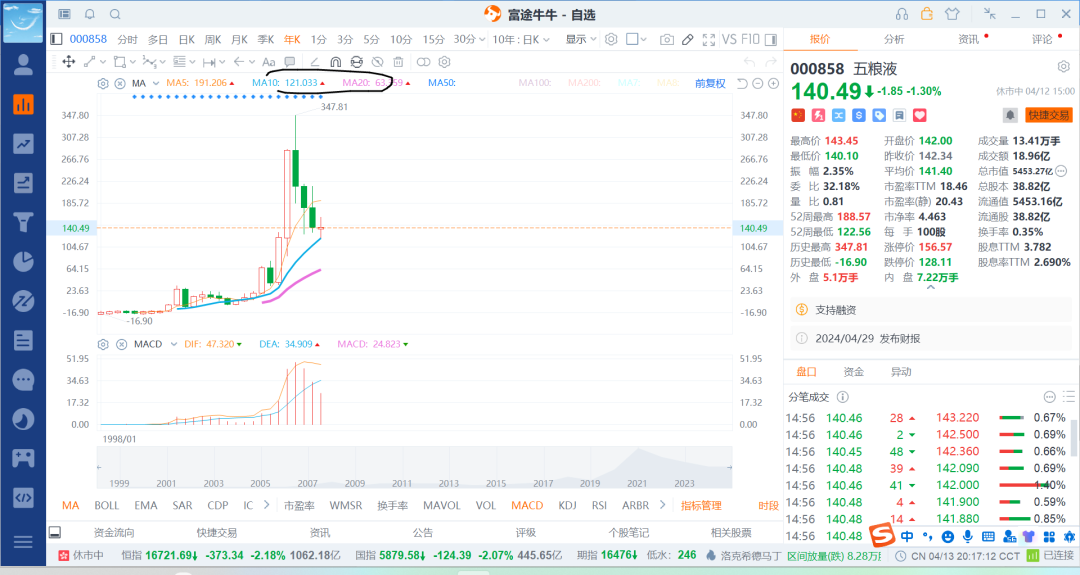Open the funnel stock screener sidebar icon
The width and height of the screenshot is (1080, 575).
tap(23, 222)
